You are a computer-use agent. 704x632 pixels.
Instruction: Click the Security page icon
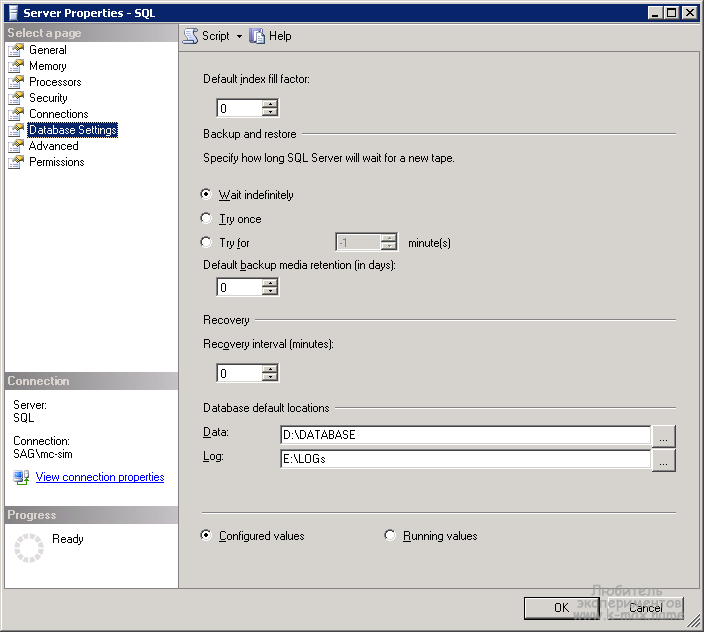tap(16, 98)
